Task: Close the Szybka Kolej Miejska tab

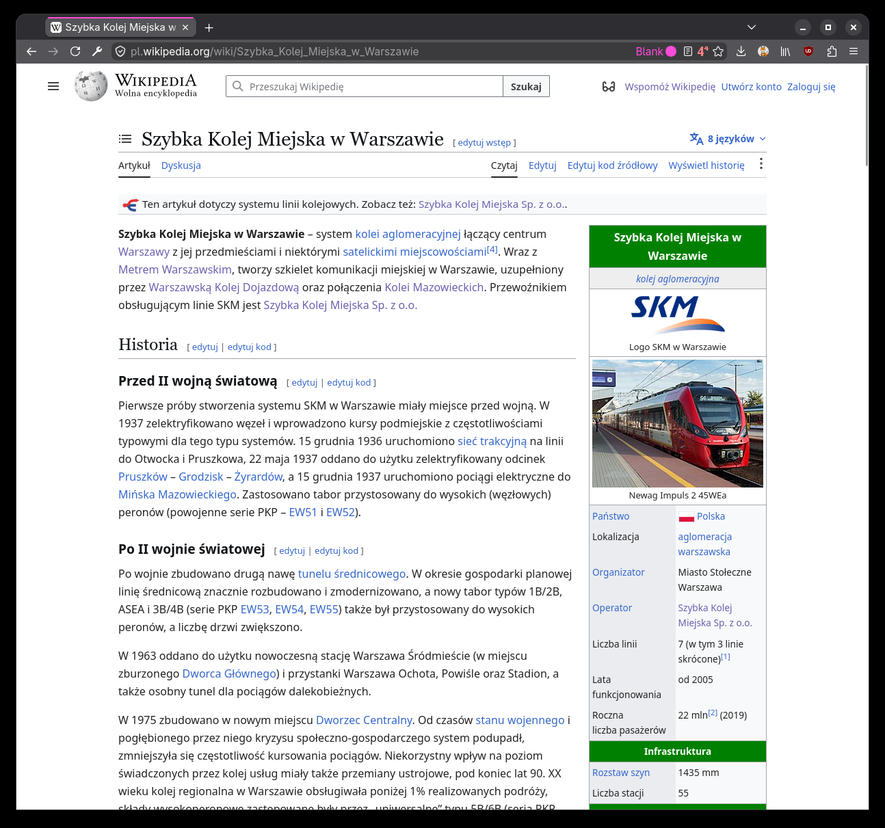Action: [x=185, y=27]
